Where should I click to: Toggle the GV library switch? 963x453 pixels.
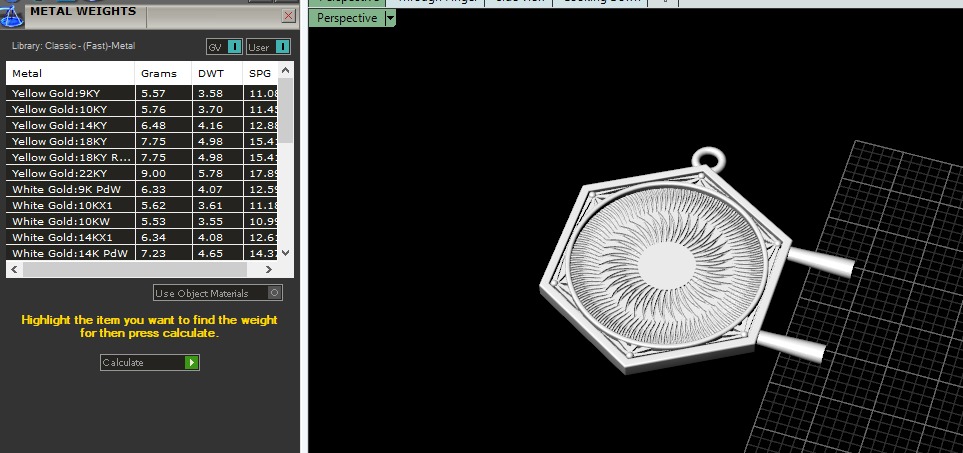point(224,47)
